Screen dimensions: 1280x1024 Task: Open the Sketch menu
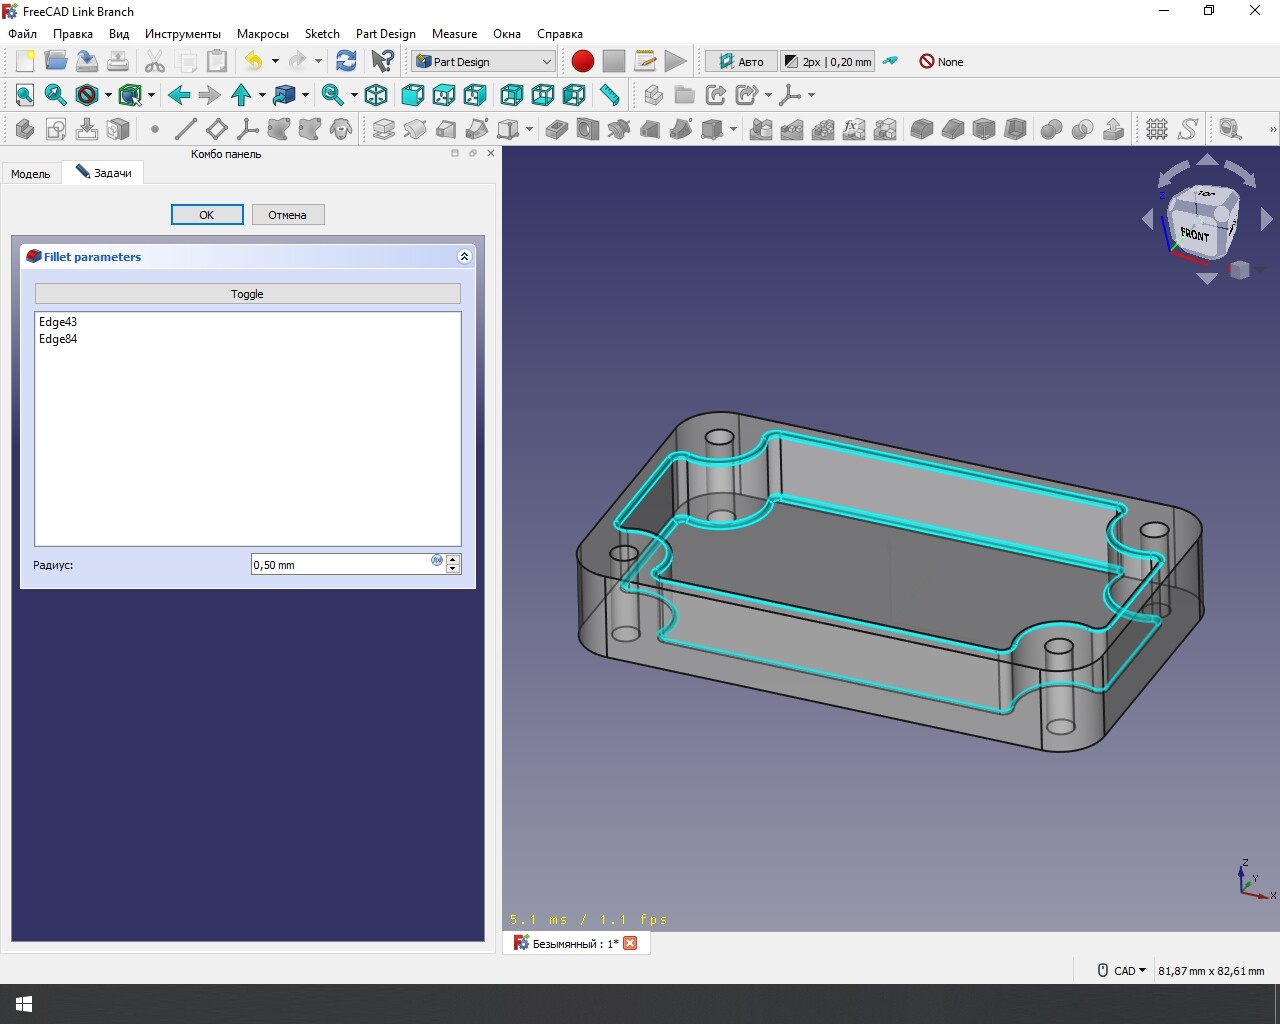[x=322, y=33]
